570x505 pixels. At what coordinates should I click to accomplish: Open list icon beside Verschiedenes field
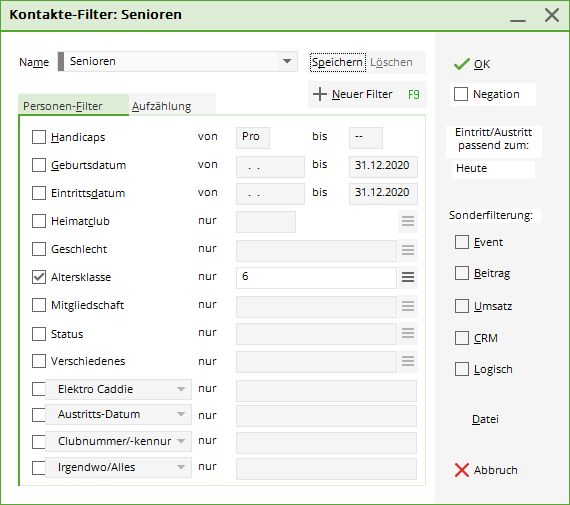(408, 361)
